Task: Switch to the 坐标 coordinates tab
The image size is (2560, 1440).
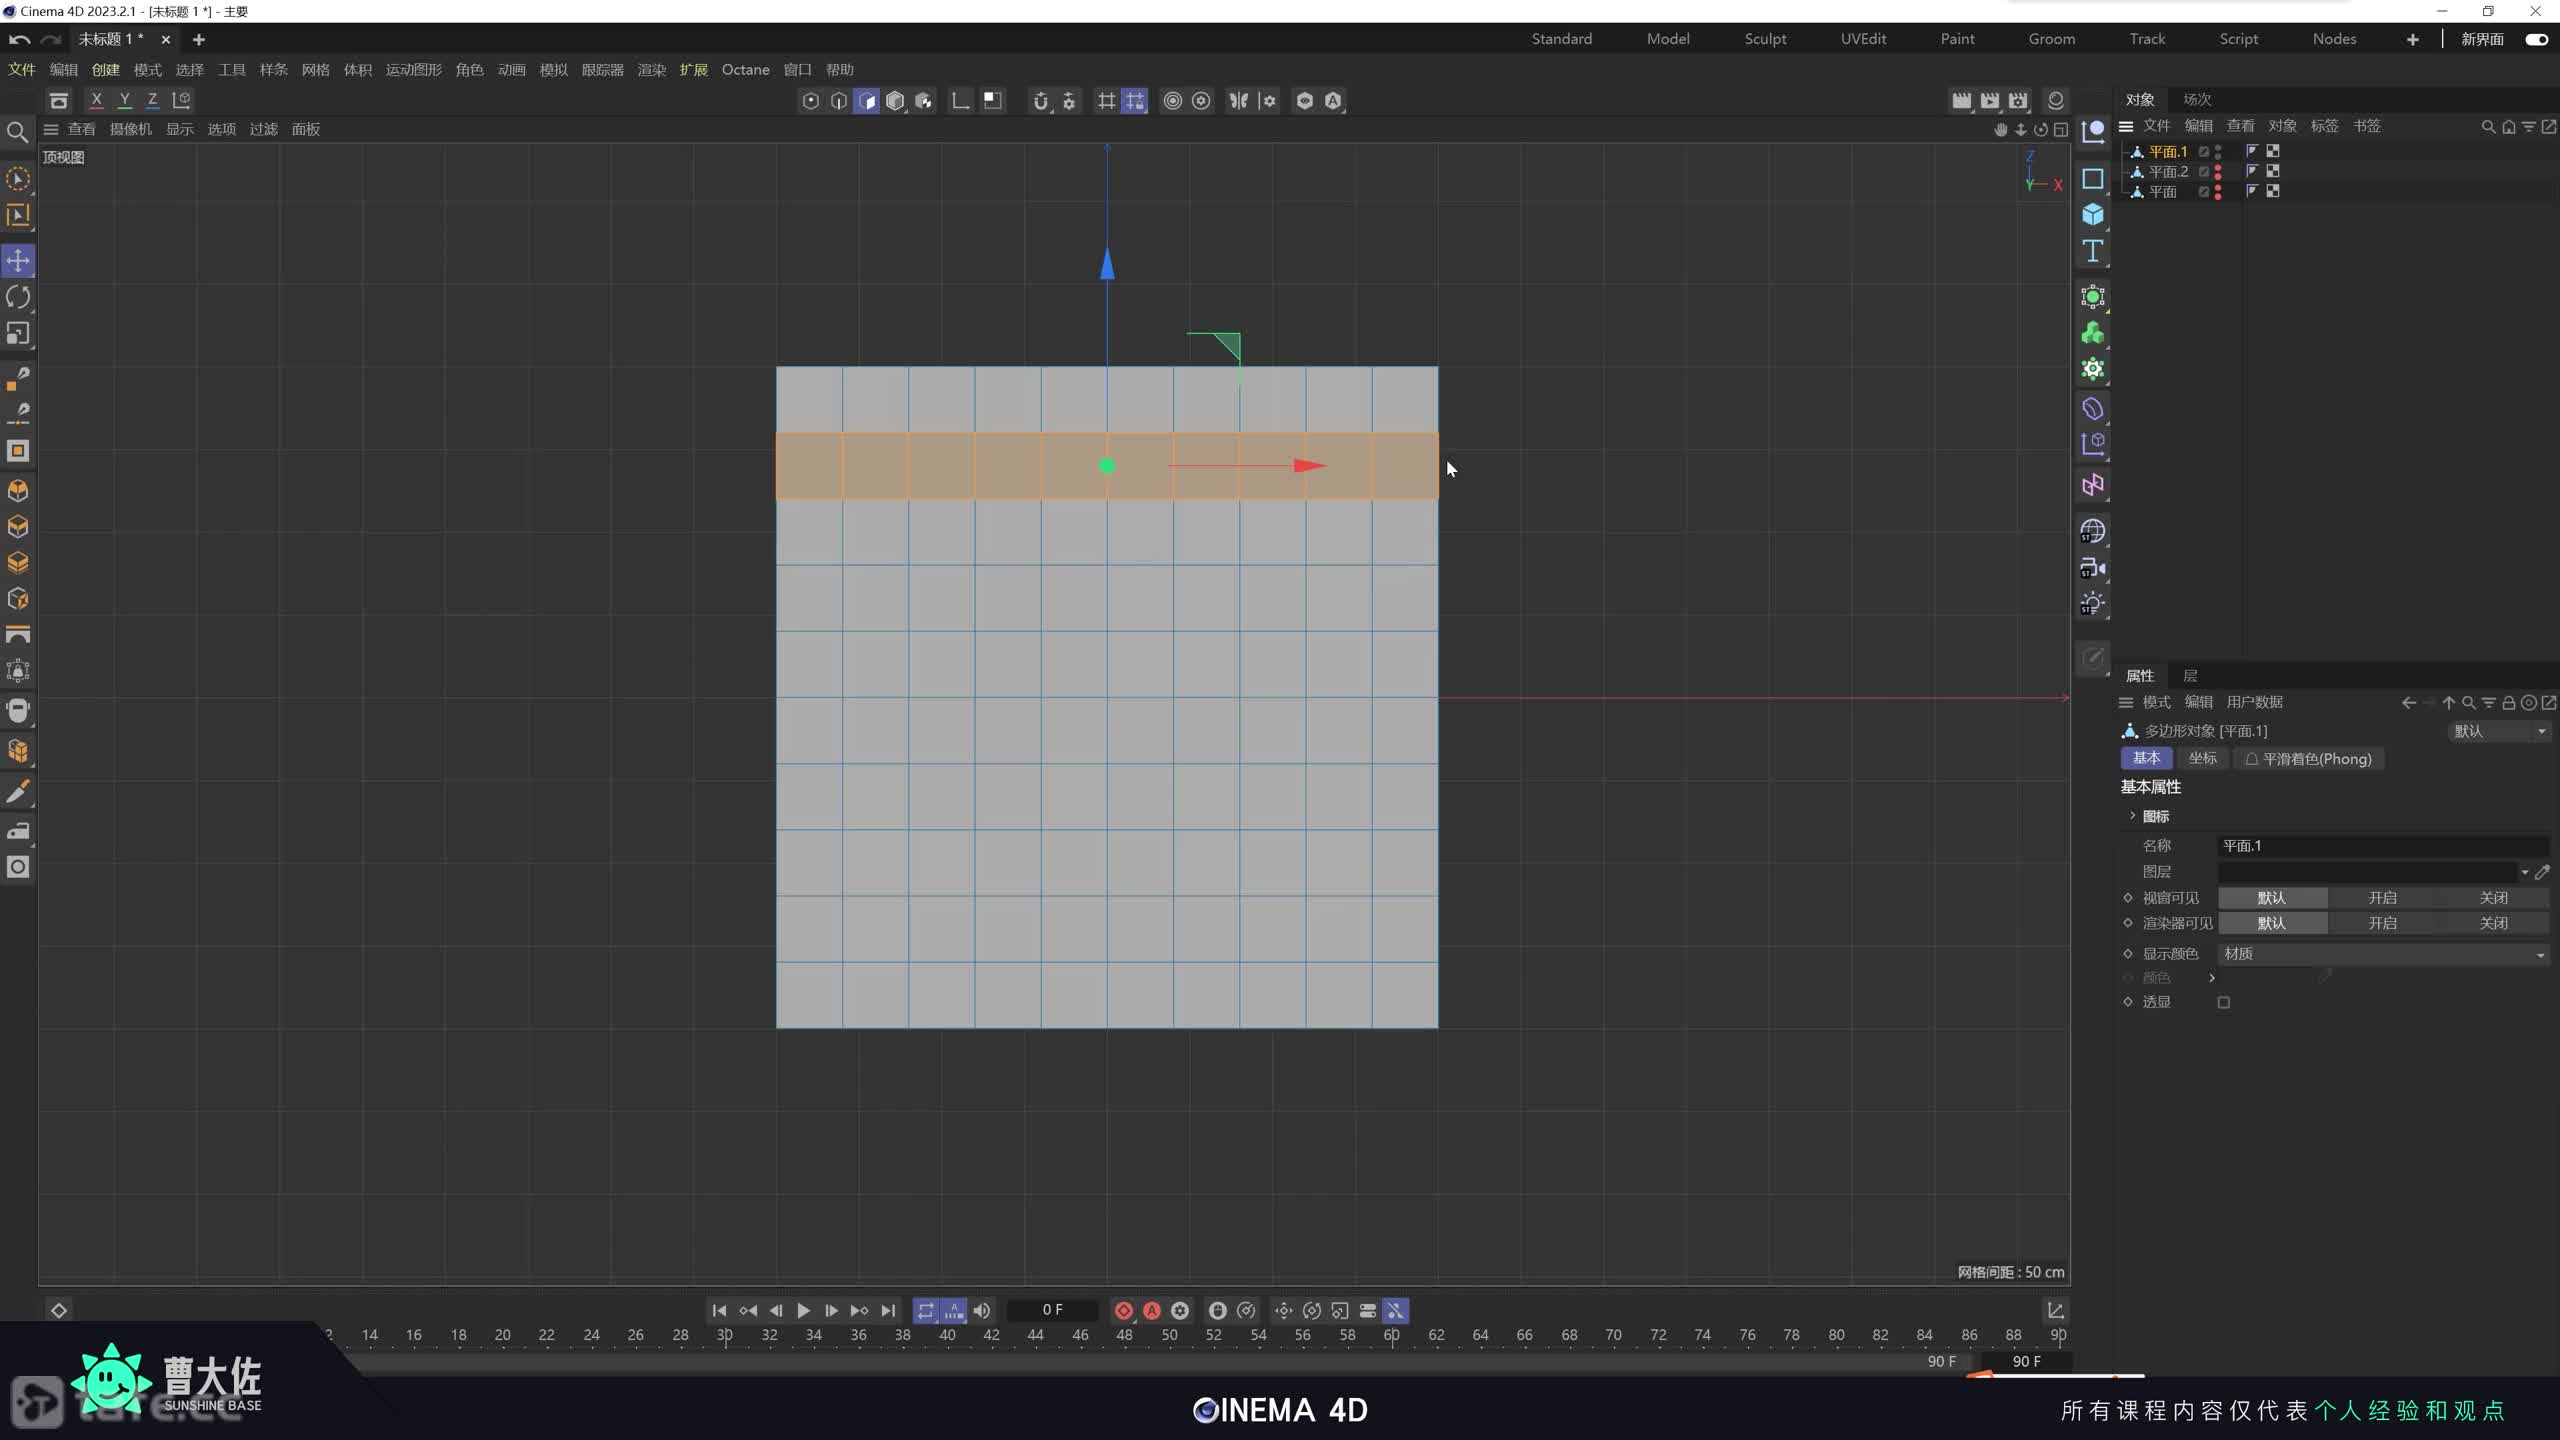Action: (2202, 758)
